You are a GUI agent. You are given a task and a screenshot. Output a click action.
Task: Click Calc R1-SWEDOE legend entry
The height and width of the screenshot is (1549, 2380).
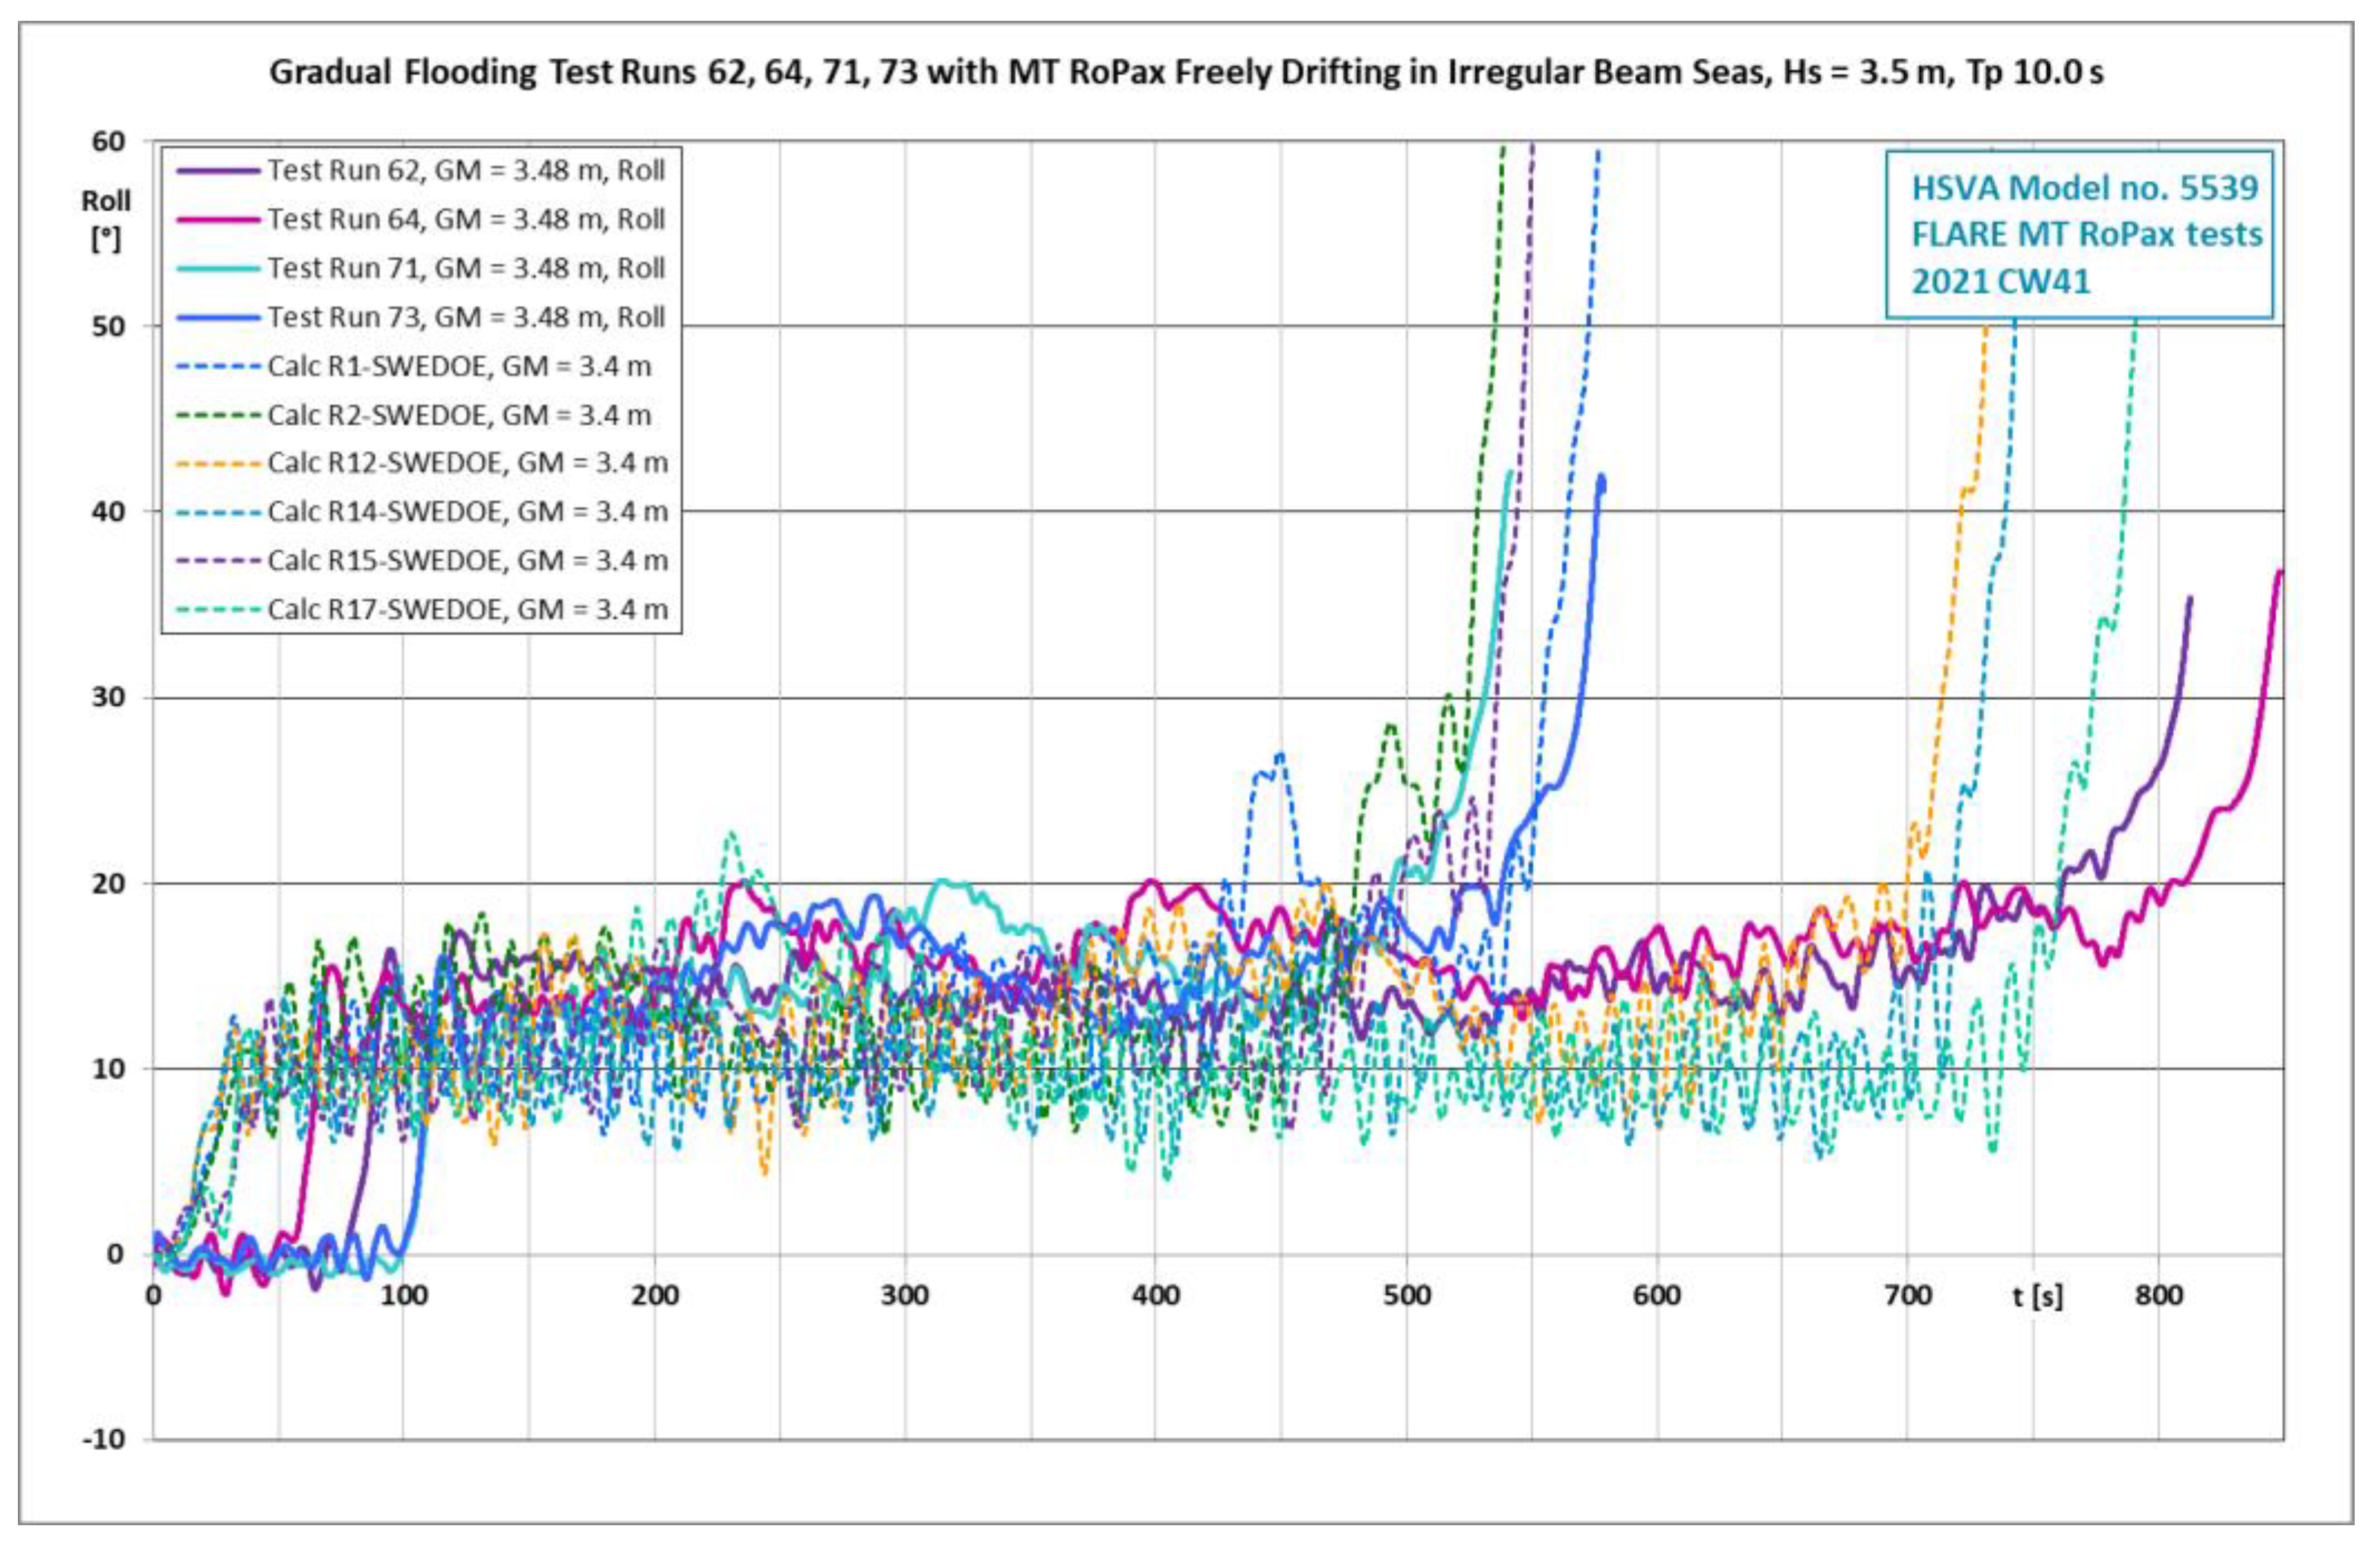pos(459,366)
